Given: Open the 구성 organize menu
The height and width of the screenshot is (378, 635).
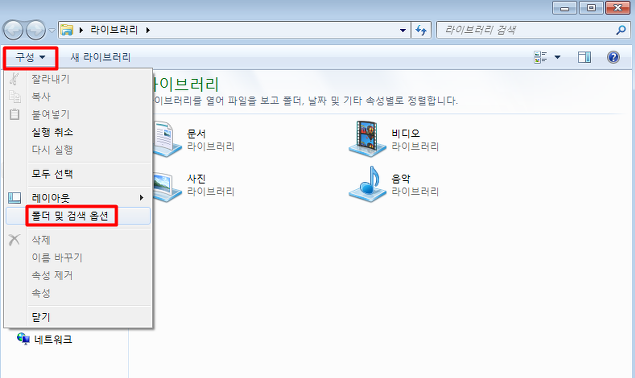Looking at the screenshot, I should point(30,58).
